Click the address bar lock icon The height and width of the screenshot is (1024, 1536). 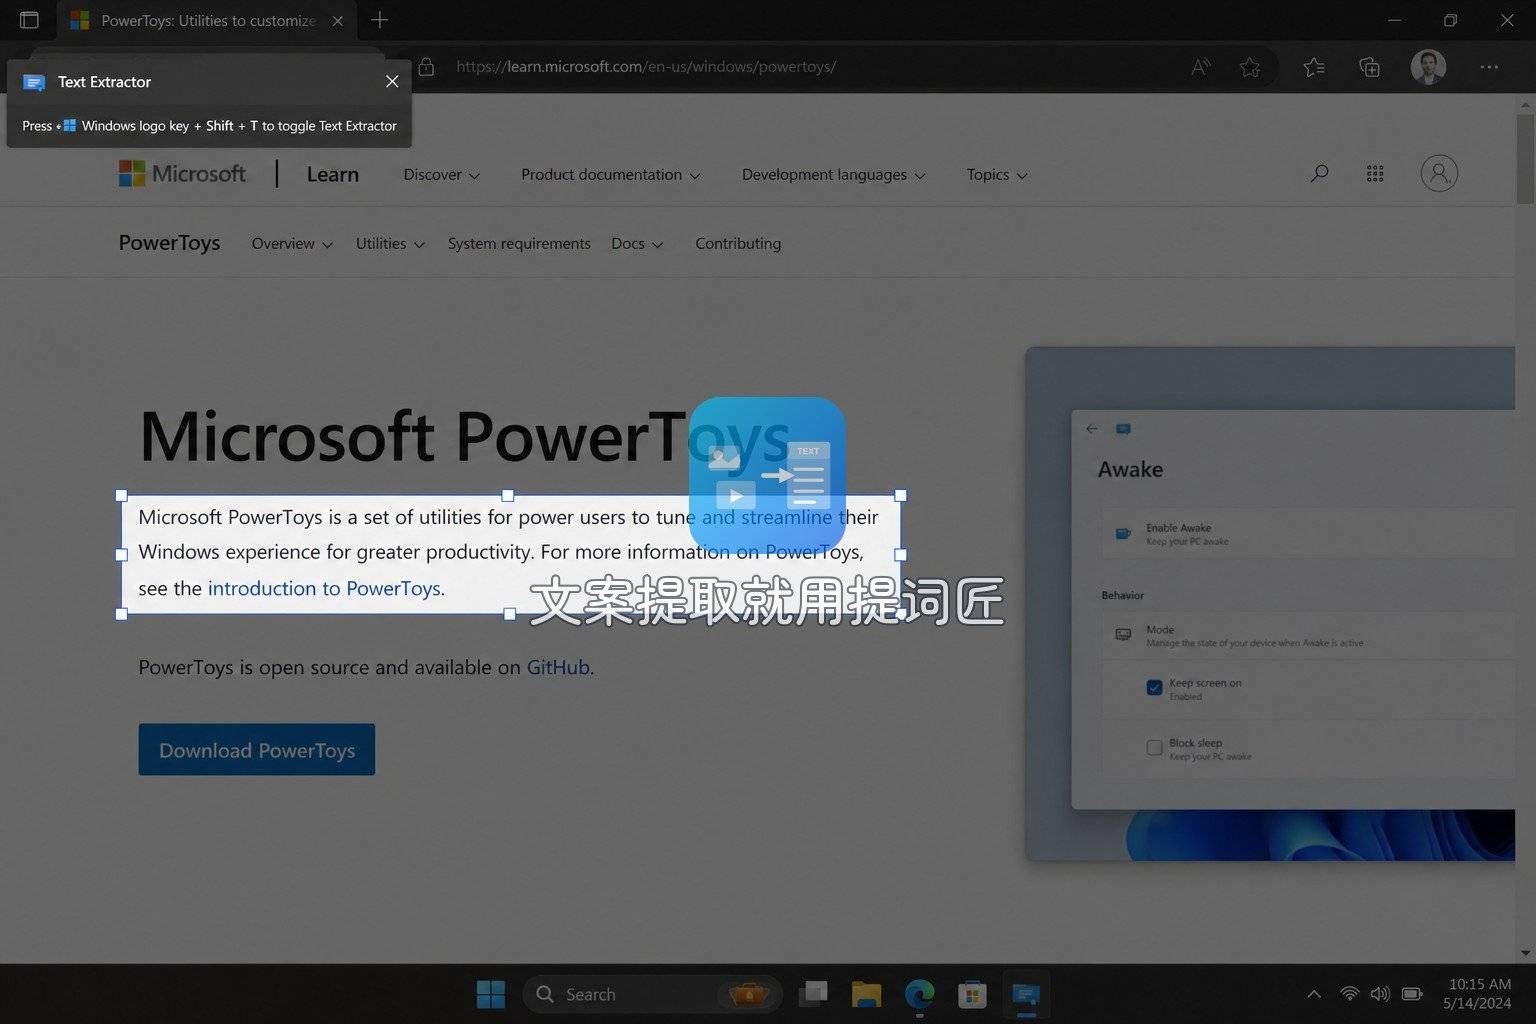426,67
